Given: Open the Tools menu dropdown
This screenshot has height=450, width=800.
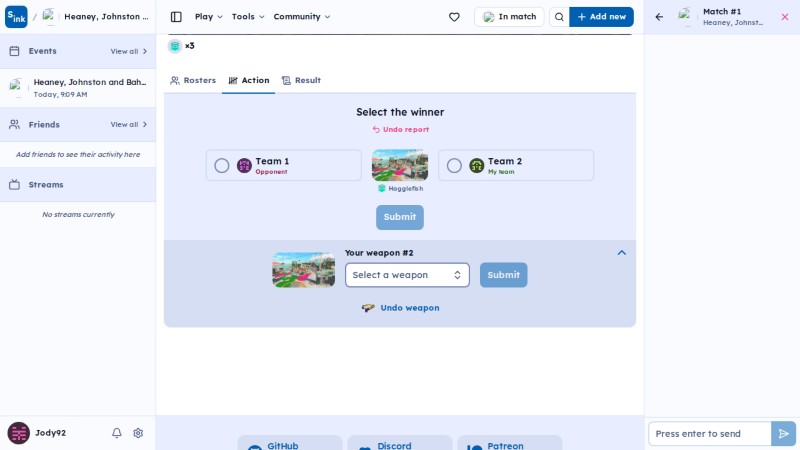Looking at the screenshot, I should click(248, 17).
